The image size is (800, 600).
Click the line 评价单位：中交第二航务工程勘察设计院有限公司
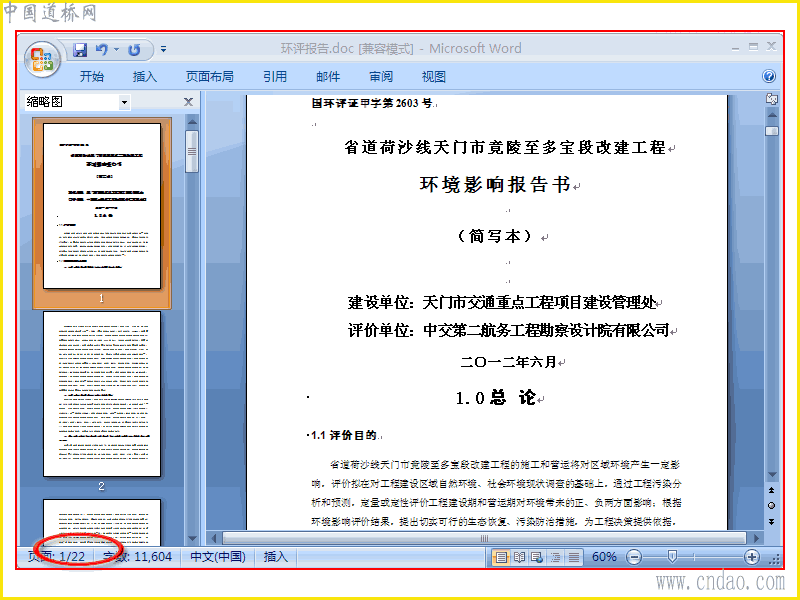[508, 331]
